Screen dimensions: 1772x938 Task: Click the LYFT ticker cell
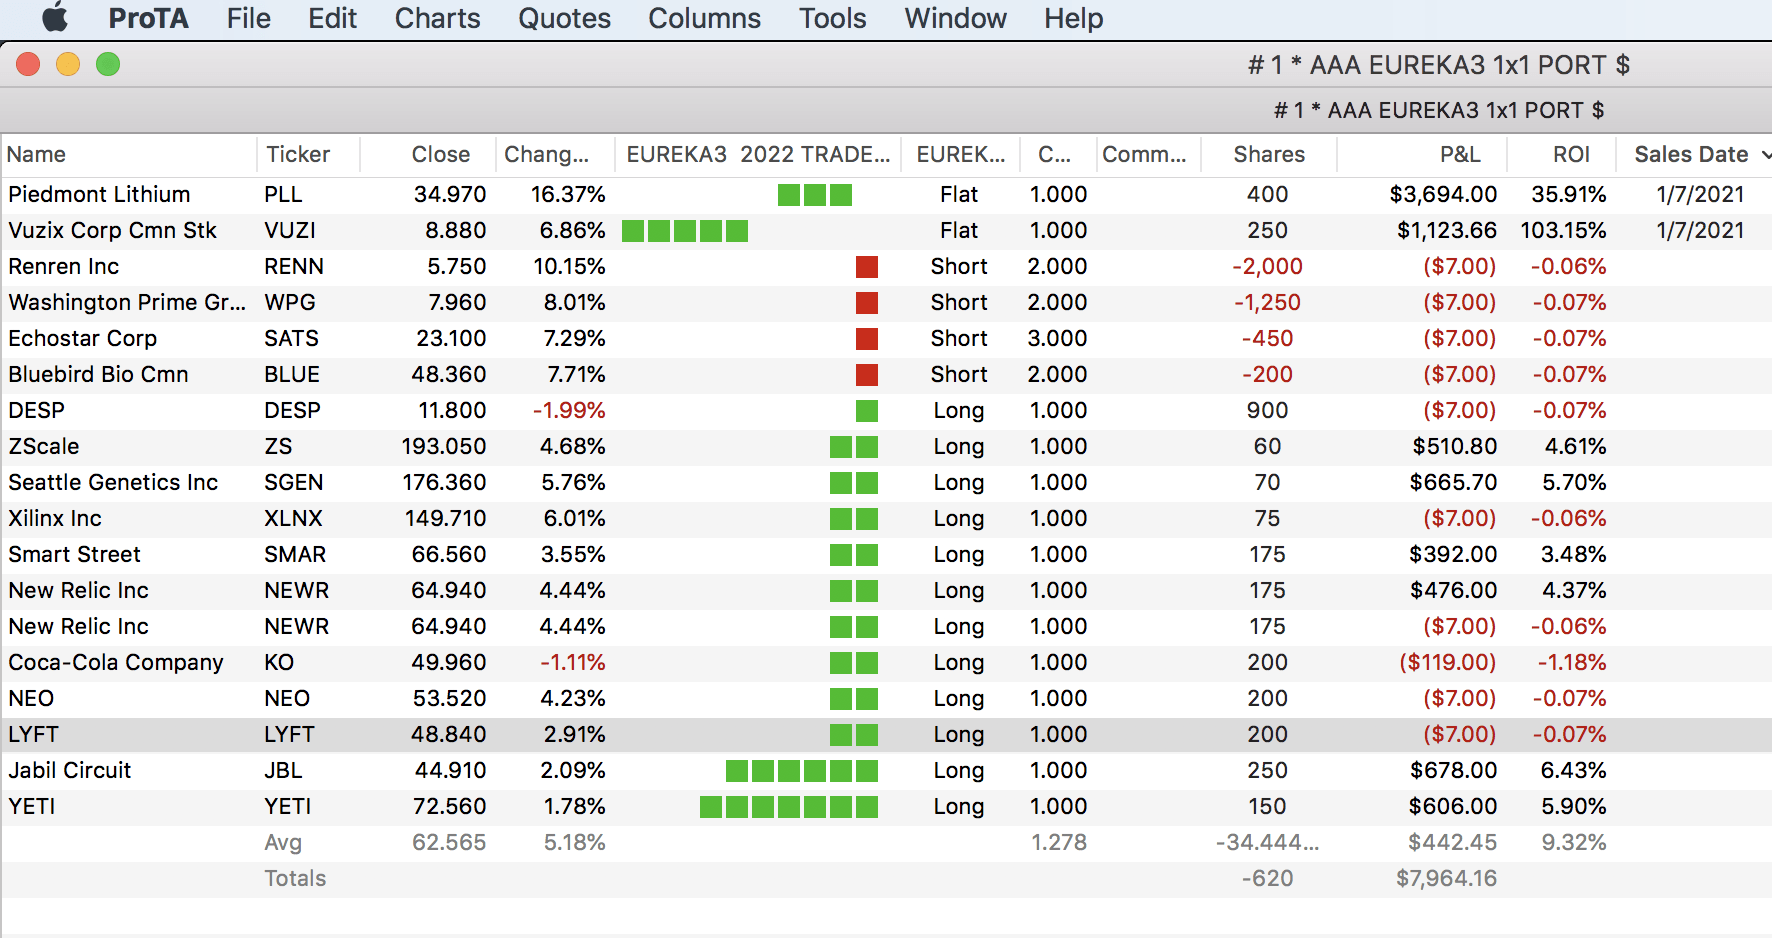(289, 734)
